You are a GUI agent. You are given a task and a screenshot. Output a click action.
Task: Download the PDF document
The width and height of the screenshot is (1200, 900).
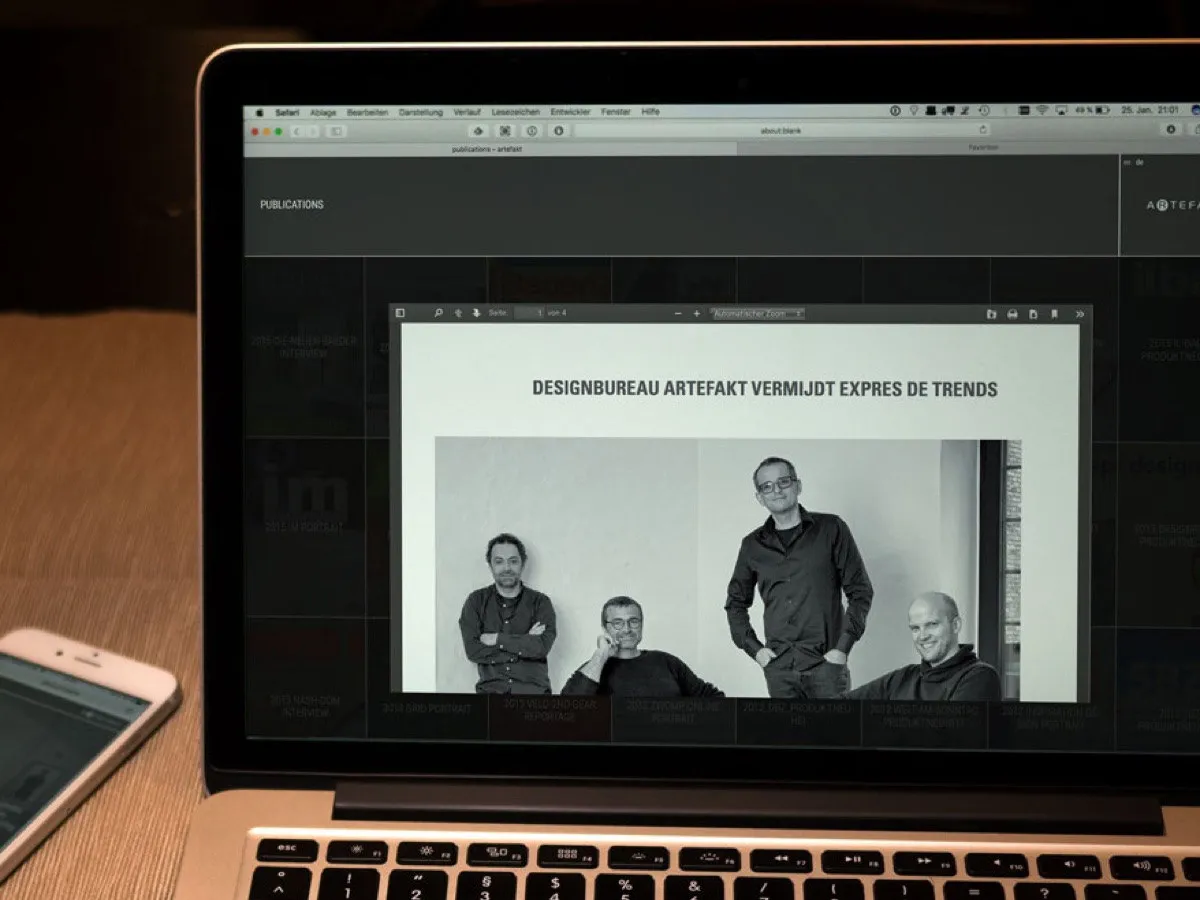tap(1033, 314)
